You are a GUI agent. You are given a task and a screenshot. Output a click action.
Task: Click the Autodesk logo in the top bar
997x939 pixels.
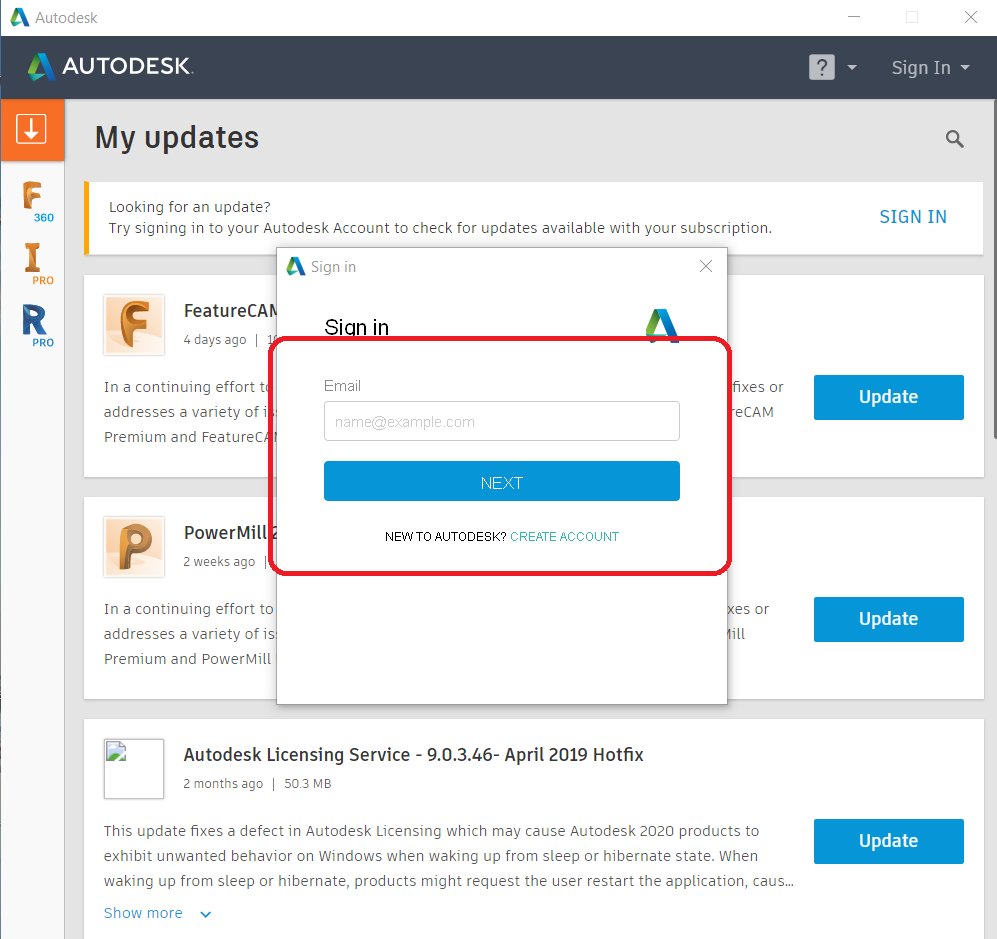[x=110, y=67]
